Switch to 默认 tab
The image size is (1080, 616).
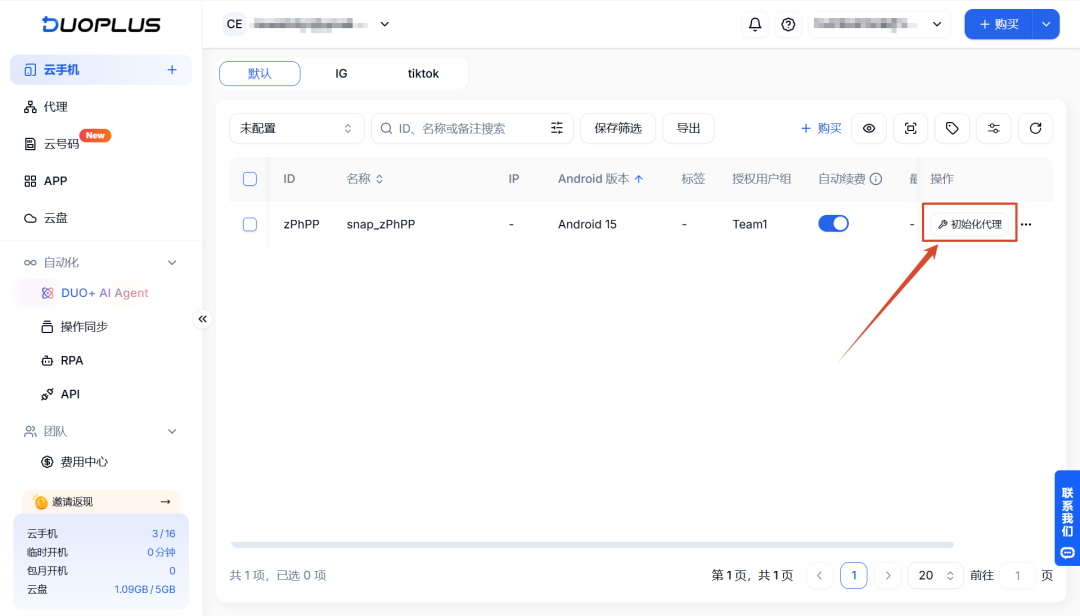260,74
